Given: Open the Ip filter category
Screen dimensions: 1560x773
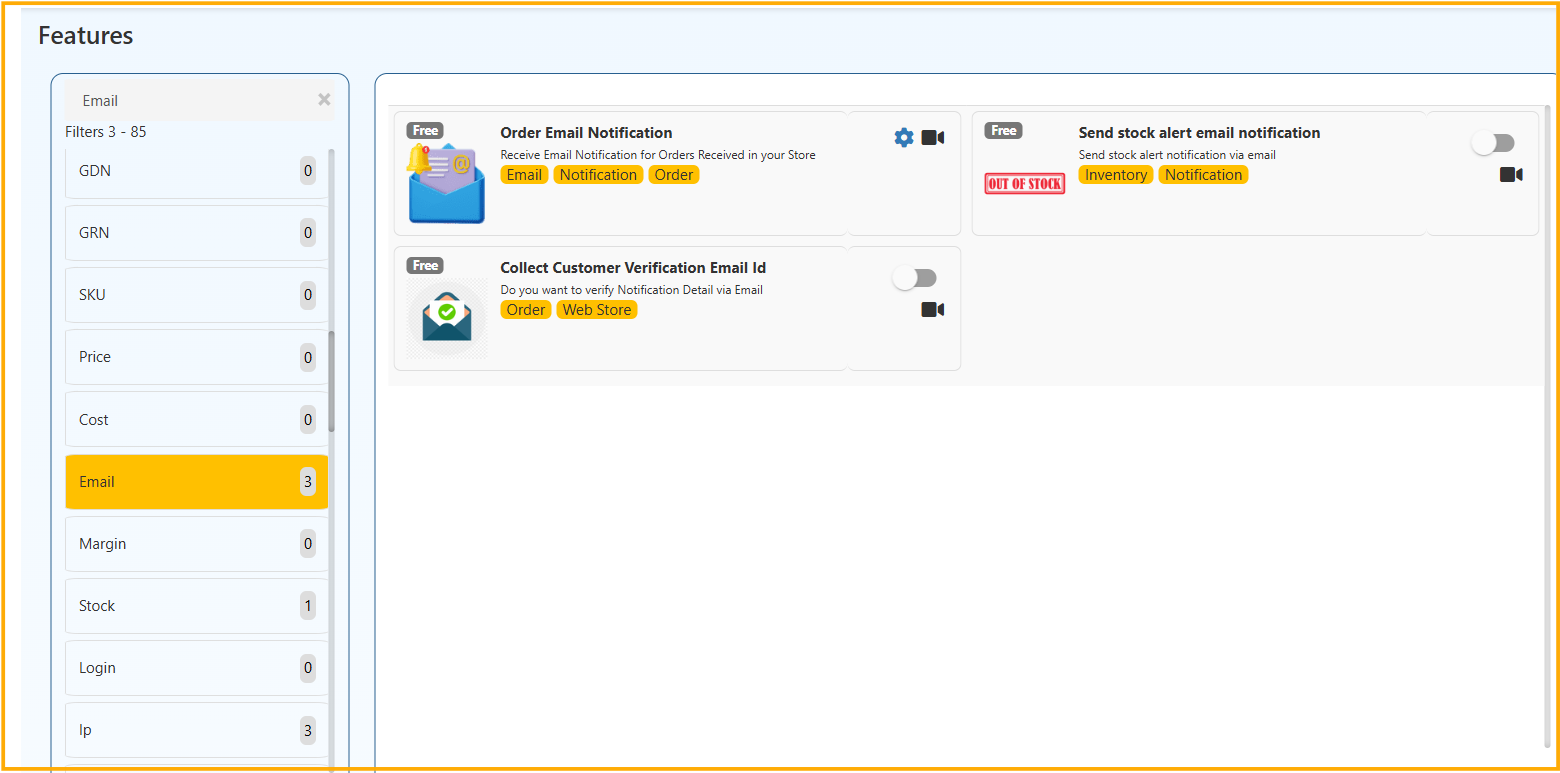Looking at the screenshot, I should point(196,730).
